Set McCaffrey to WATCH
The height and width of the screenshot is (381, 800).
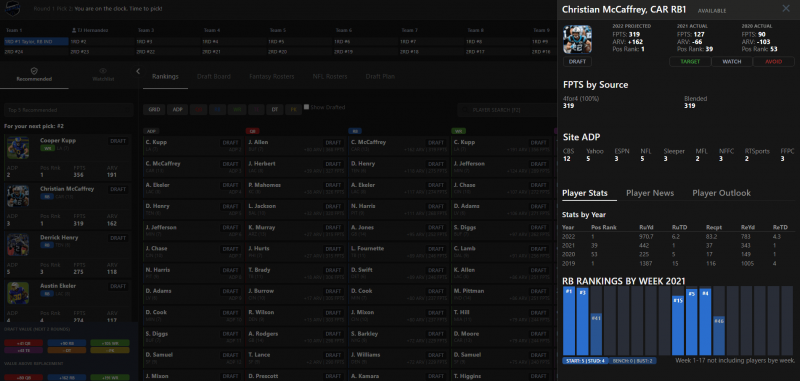tap(732, 62)
